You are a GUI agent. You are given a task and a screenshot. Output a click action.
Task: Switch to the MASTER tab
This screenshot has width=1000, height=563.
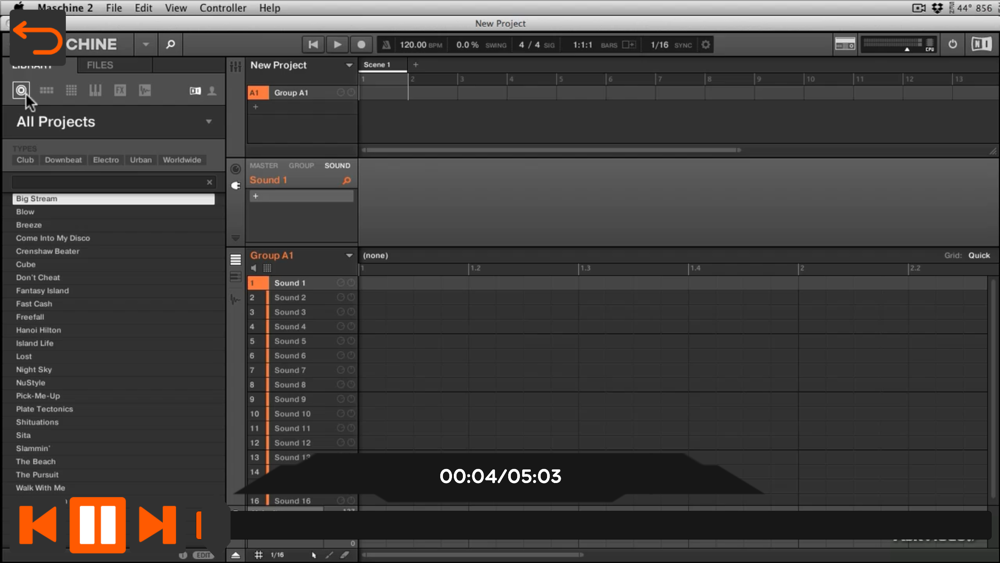click(263, 166)
